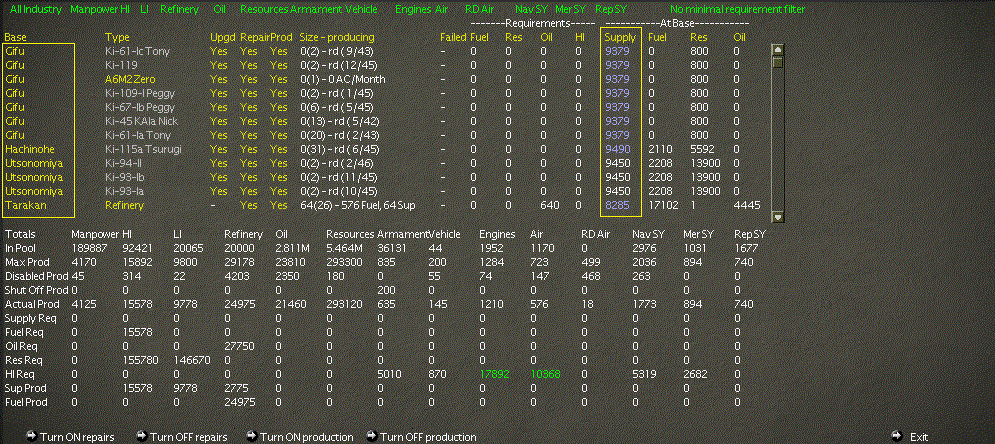The height and width of the screenshot is (444, 995).
Task: Sort by Repair column header
Action: tap(254, 37)
